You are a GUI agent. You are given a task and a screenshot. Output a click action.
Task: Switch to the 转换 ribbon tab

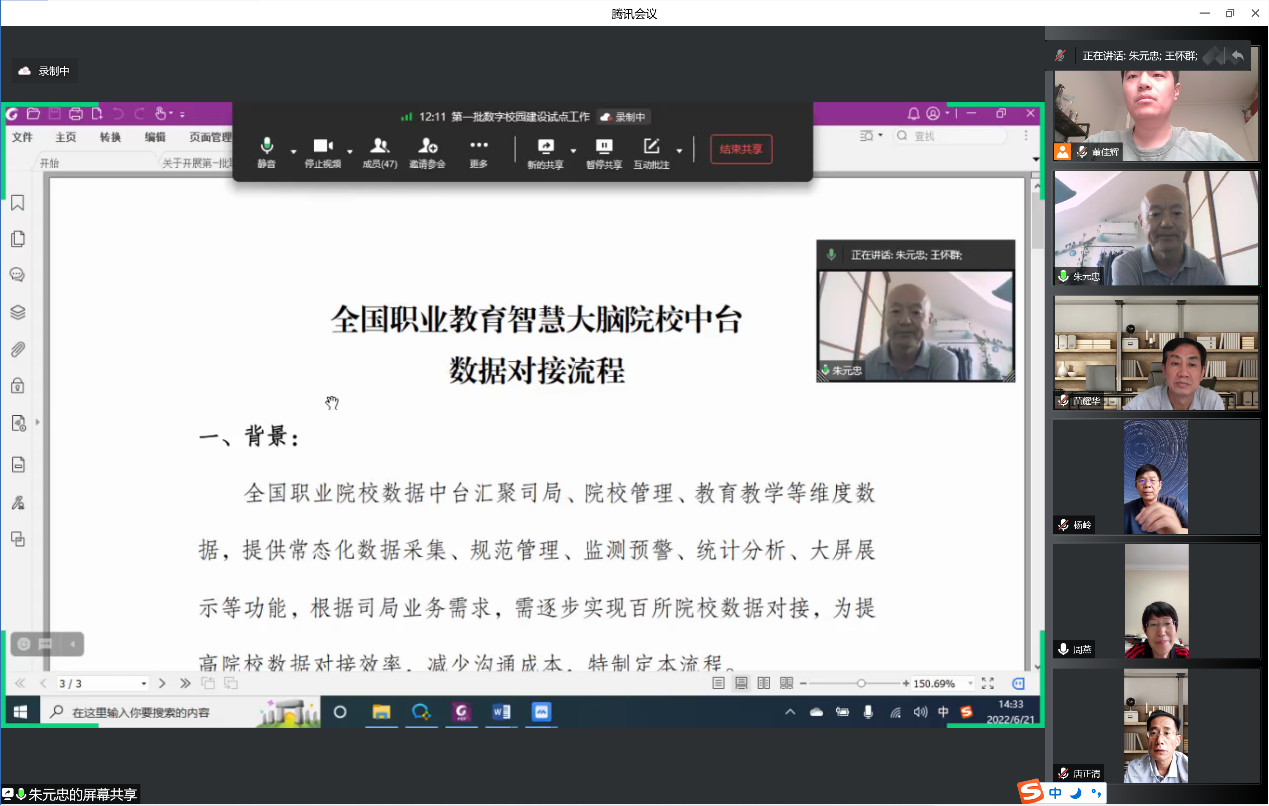click(x=110, y=138)
